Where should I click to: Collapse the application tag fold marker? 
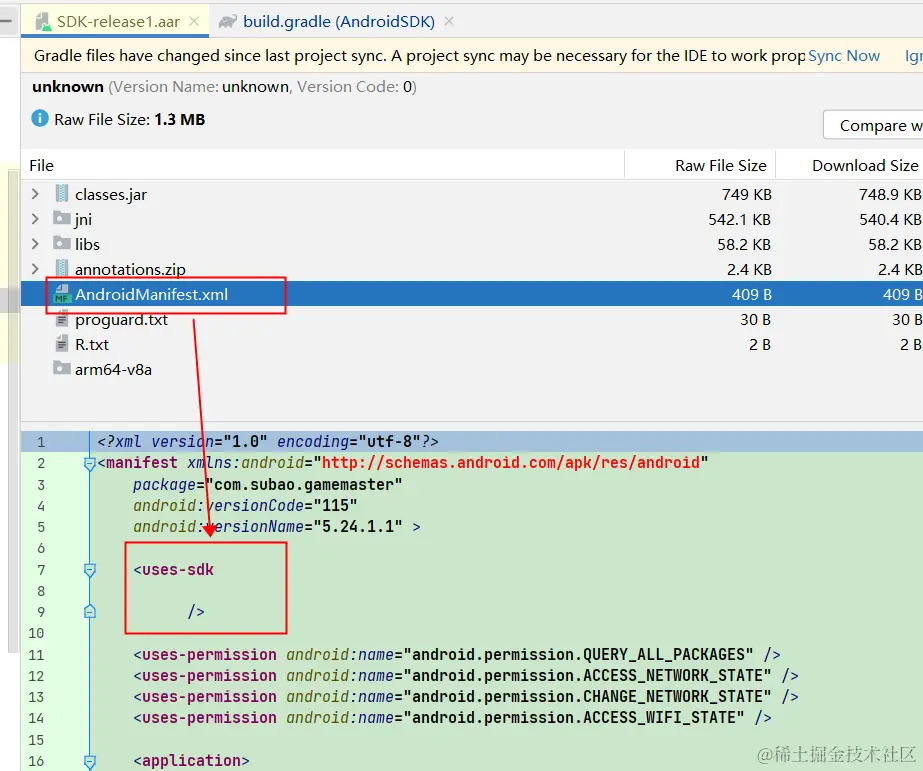pos(89,762)
